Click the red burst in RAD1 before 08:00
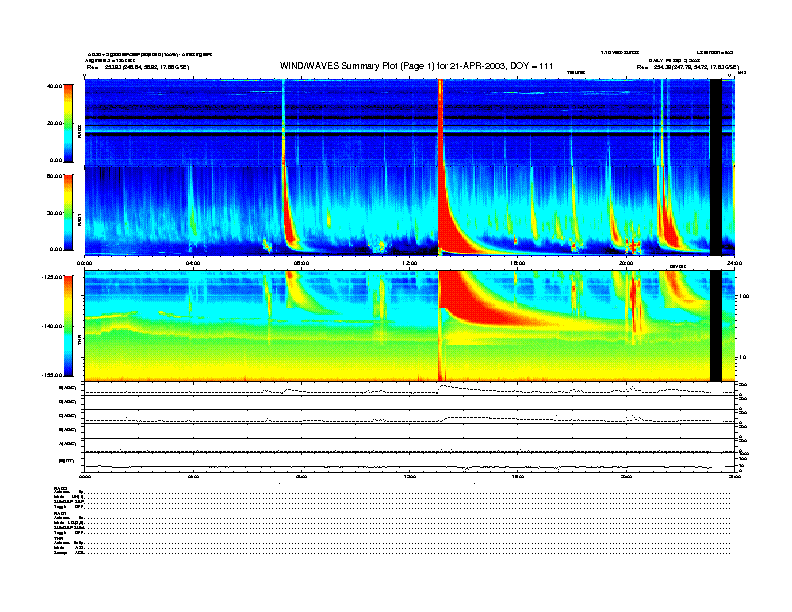Viewport: 792px width, 612px height. point(290,215)
